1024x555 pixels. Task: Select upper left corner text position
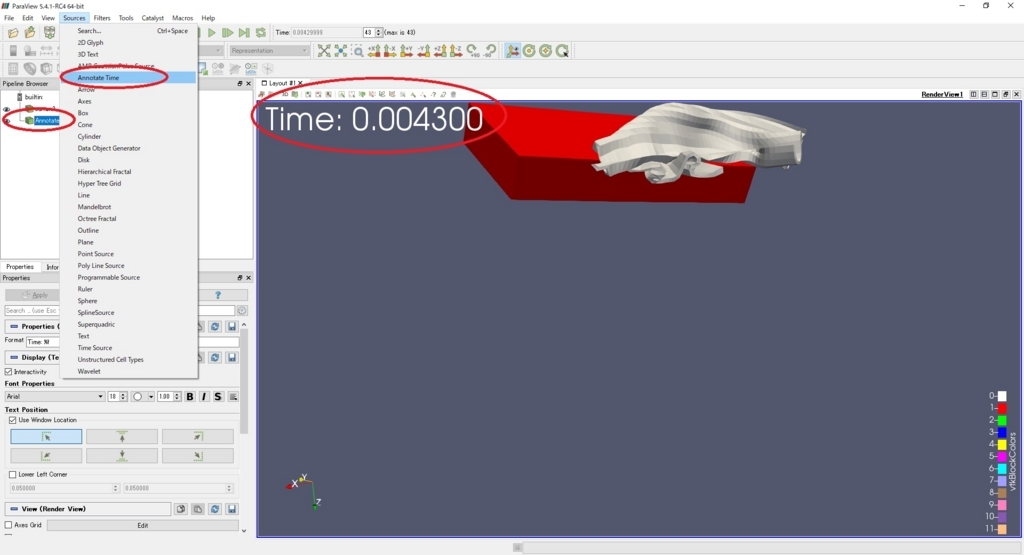pos(46,436)
